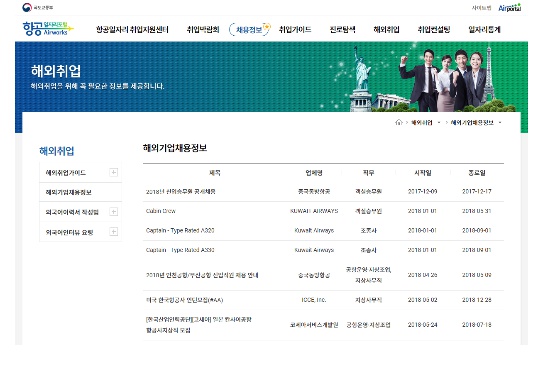Open the IOCE, Inc. job posting row
This screenshot has height=389, width=541.
click(323, 300)
